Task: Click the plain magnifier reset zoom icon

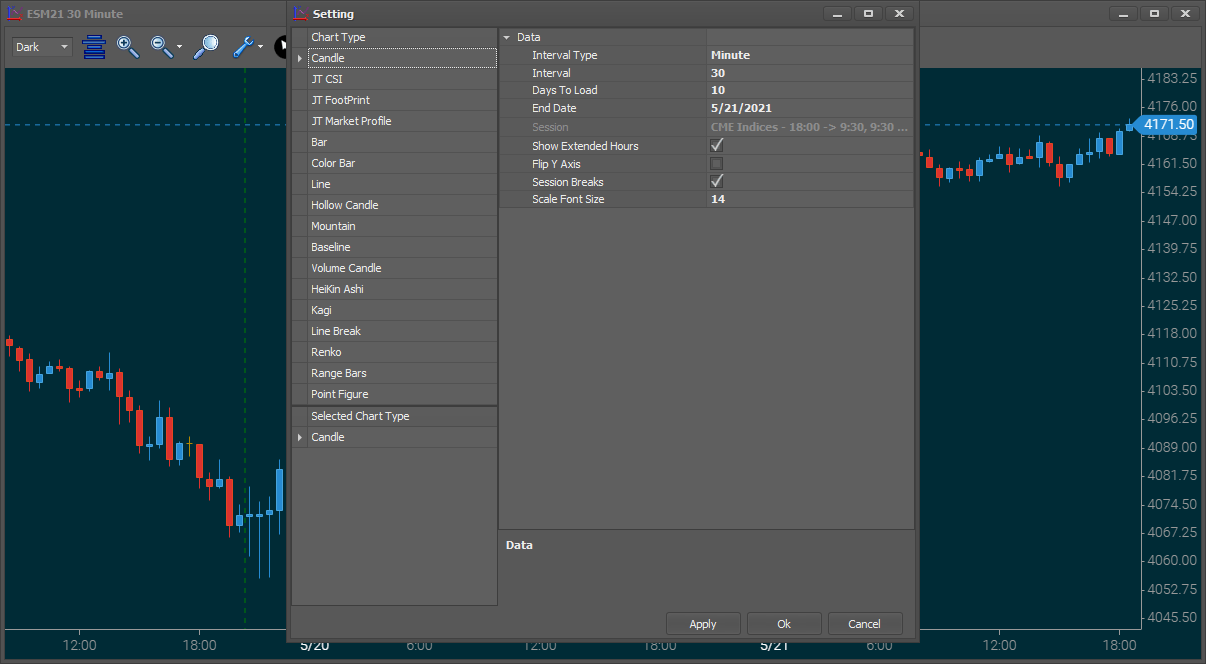Action: point(206,47)
